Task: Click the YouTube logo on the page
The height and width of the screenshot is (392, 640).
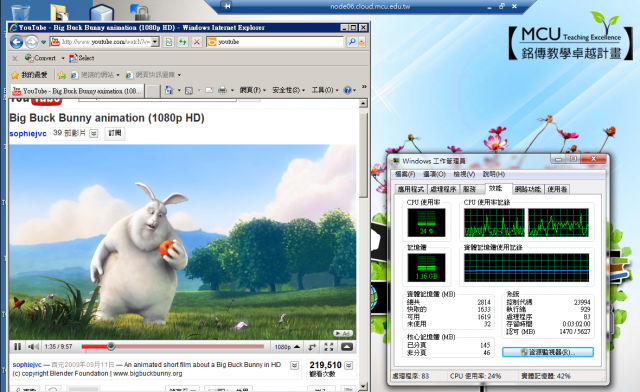Action: (36, 100)
